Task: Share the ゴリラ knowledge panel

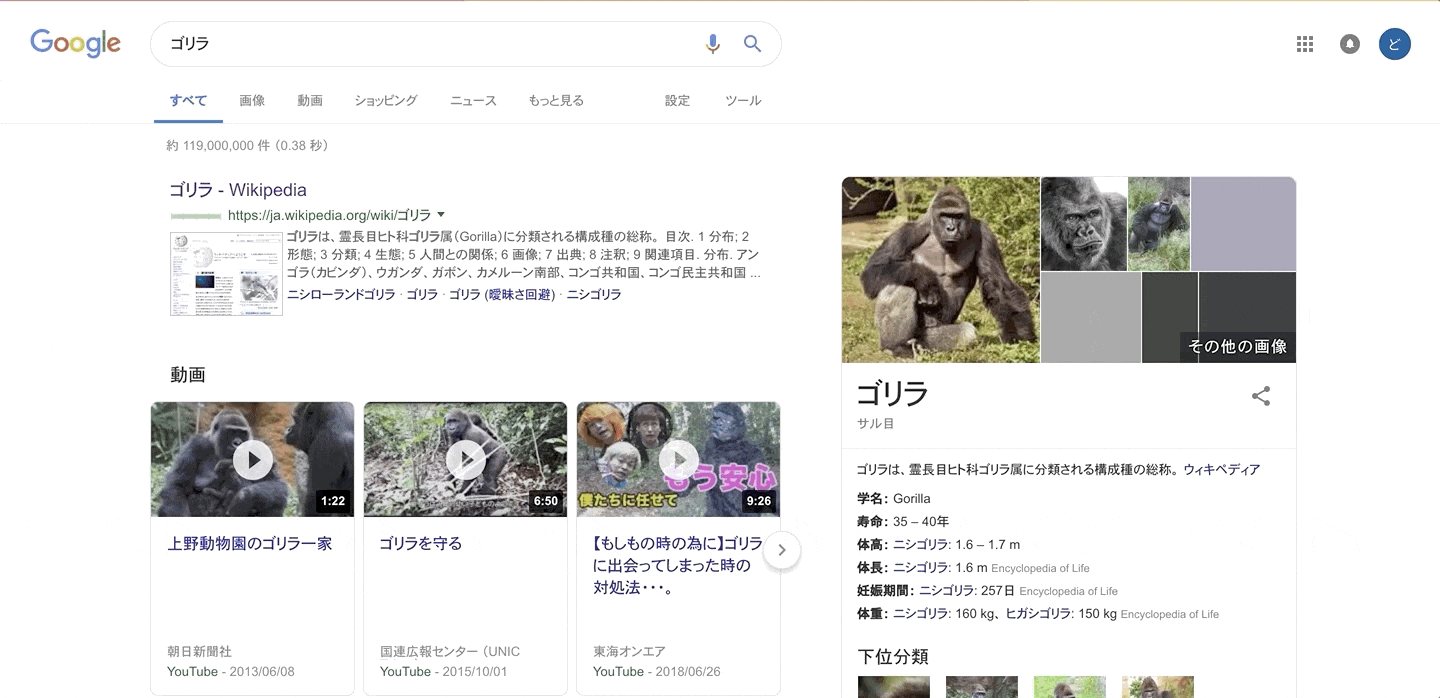Action: click(1261, 396)
